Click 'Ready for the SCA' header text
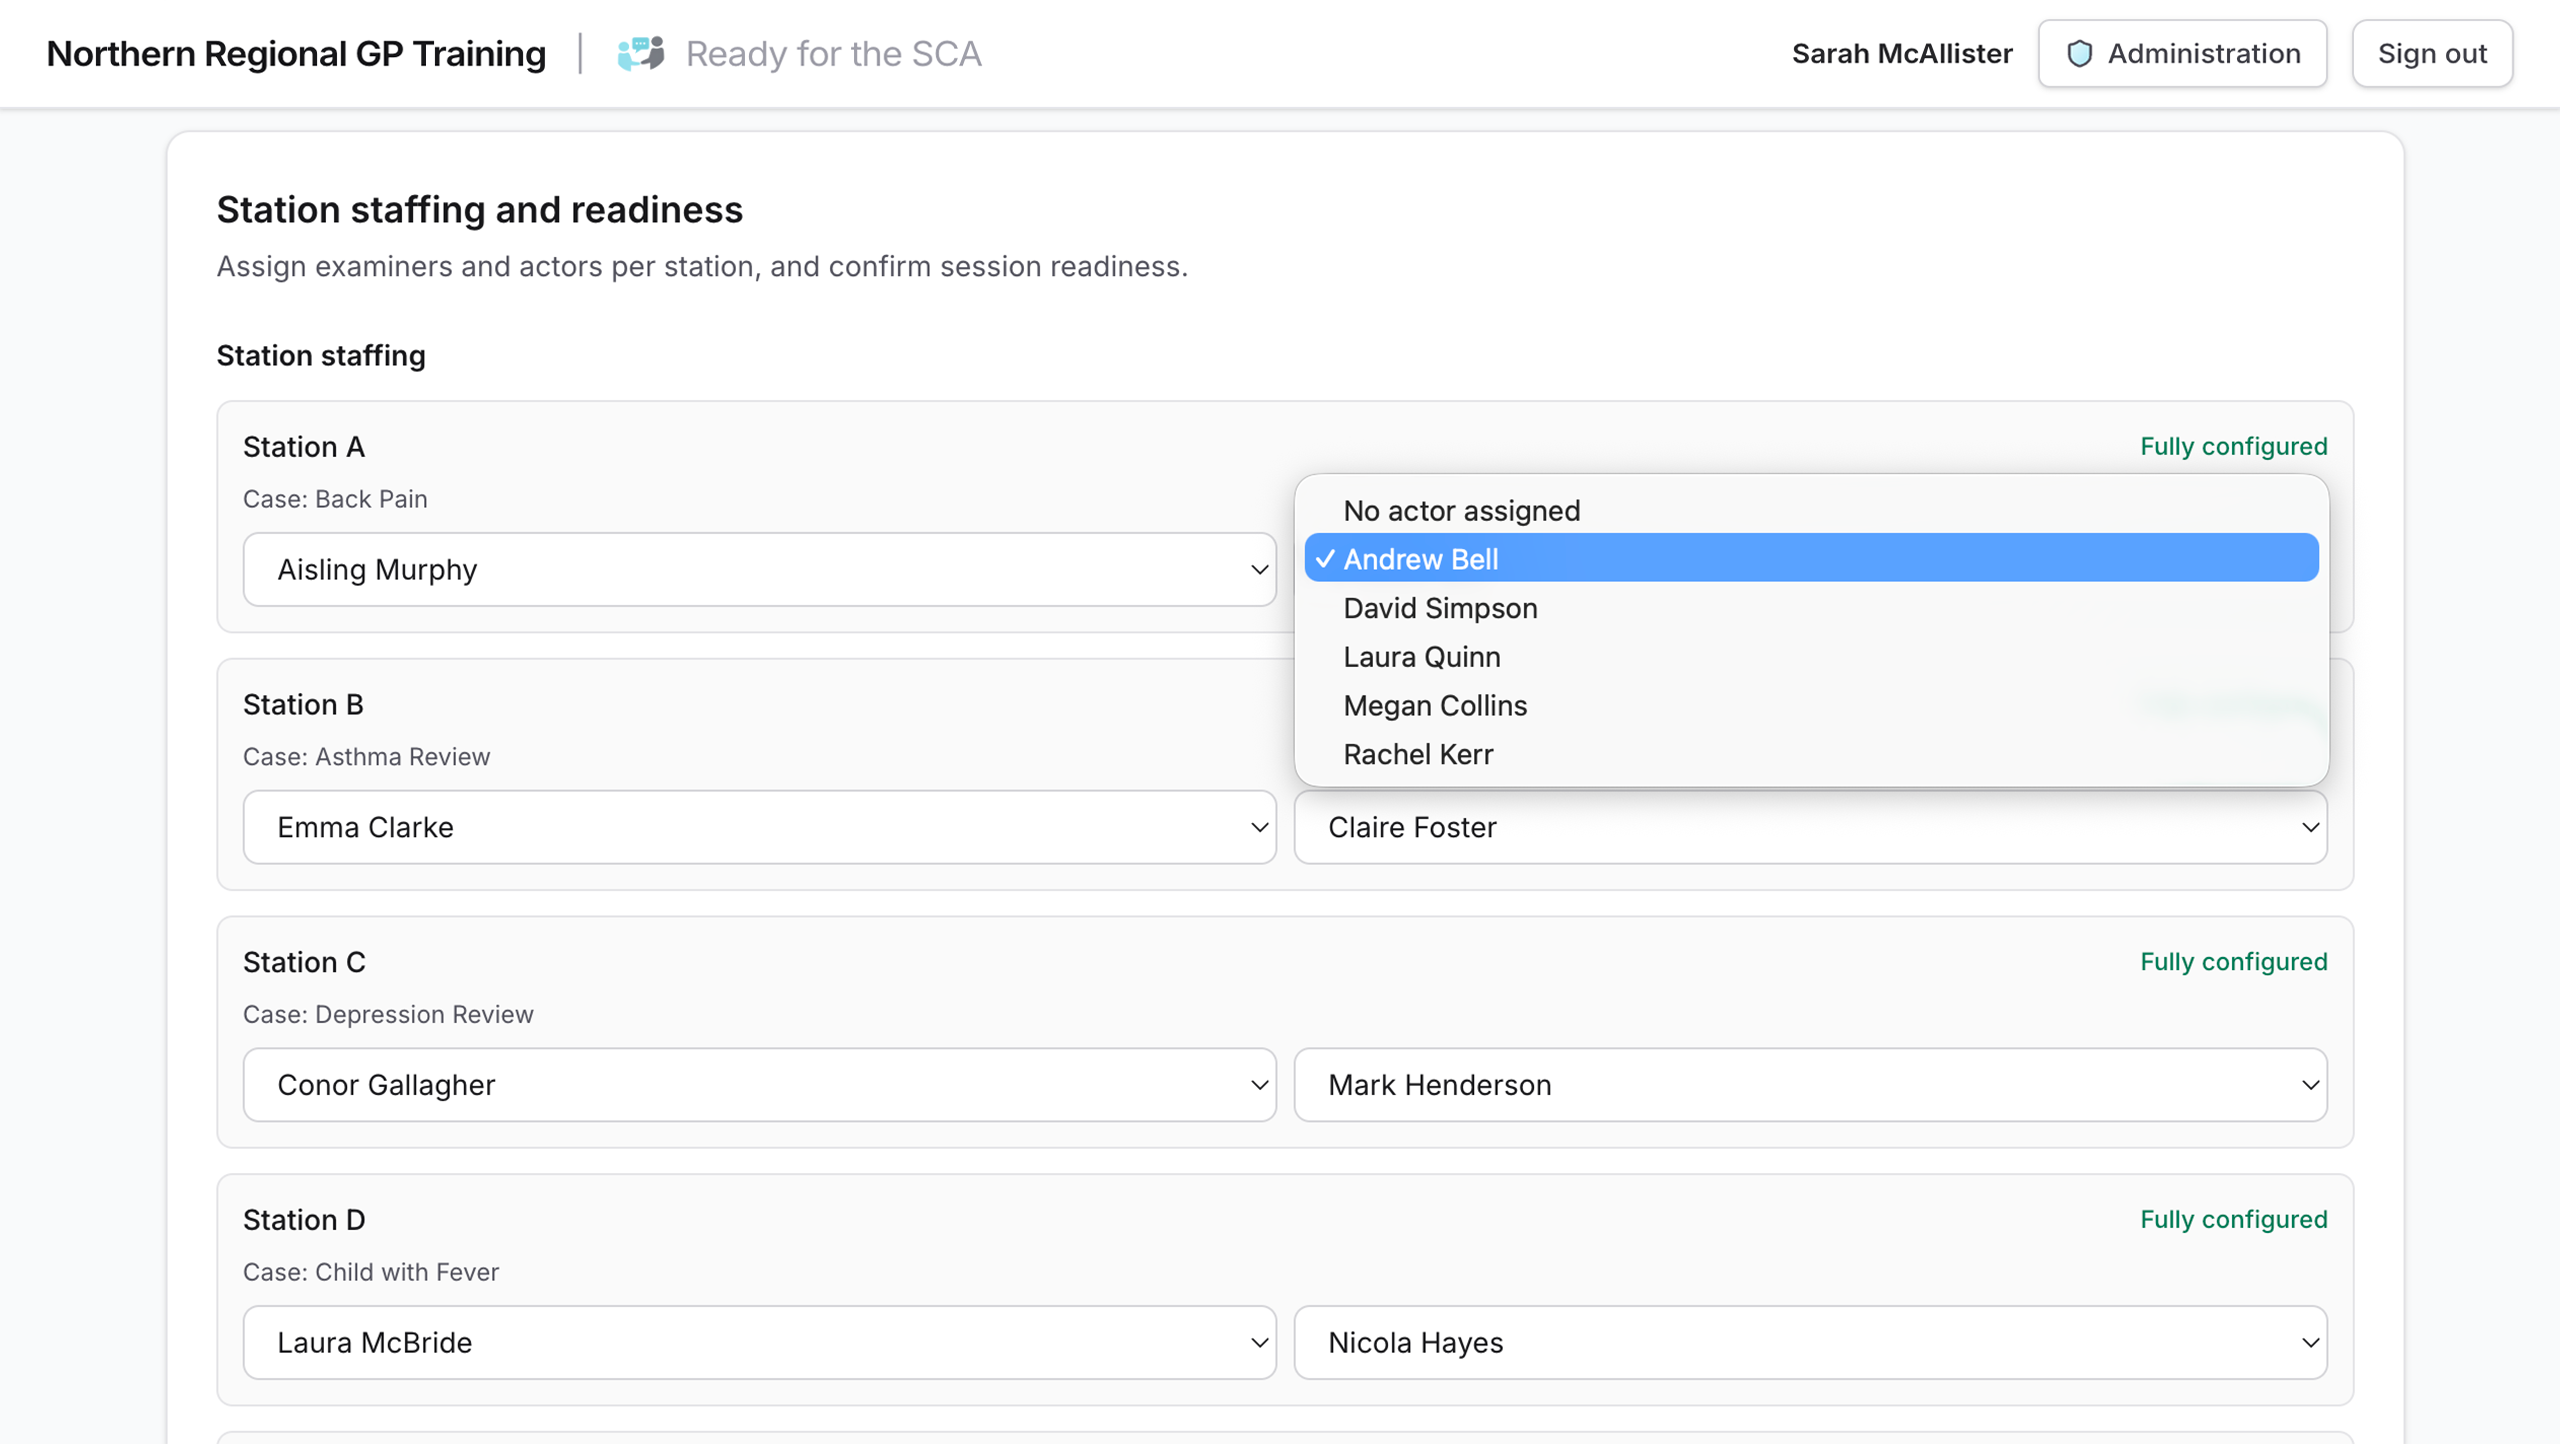2560x1444 pixels. [833, 53]
